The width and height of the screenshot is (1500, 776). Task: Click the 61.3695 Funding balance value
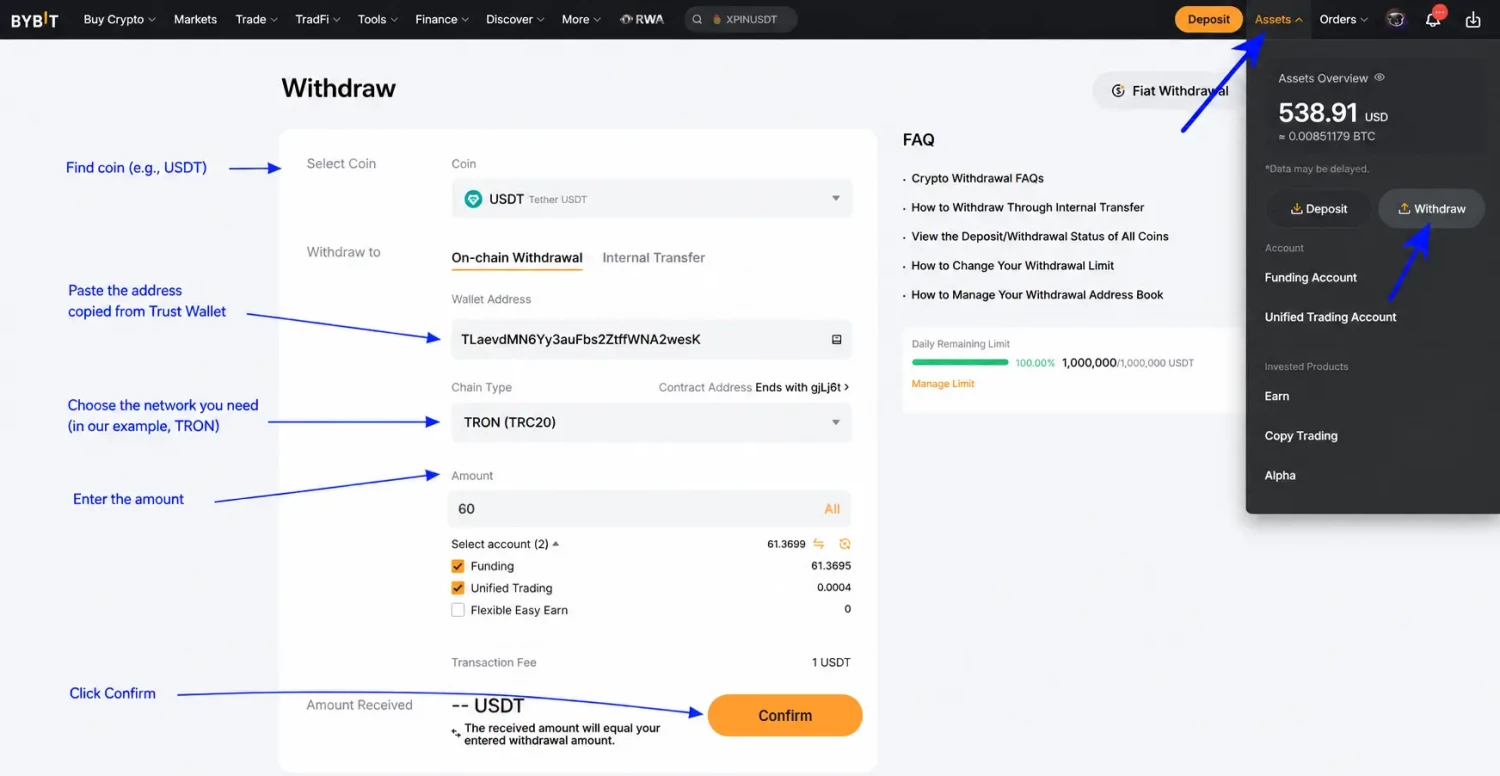[831, 566]
